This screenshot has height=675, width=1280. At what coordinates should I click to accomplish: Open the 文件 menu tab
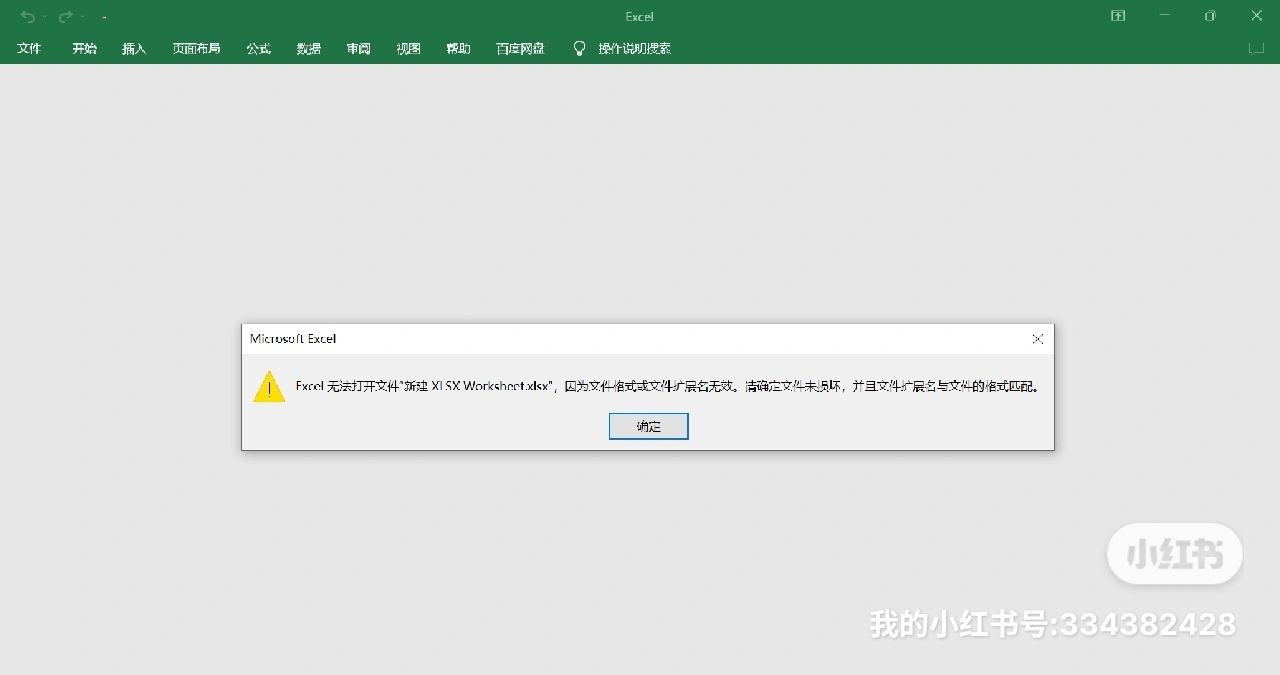pyautogui.click(x=29, y=48)
